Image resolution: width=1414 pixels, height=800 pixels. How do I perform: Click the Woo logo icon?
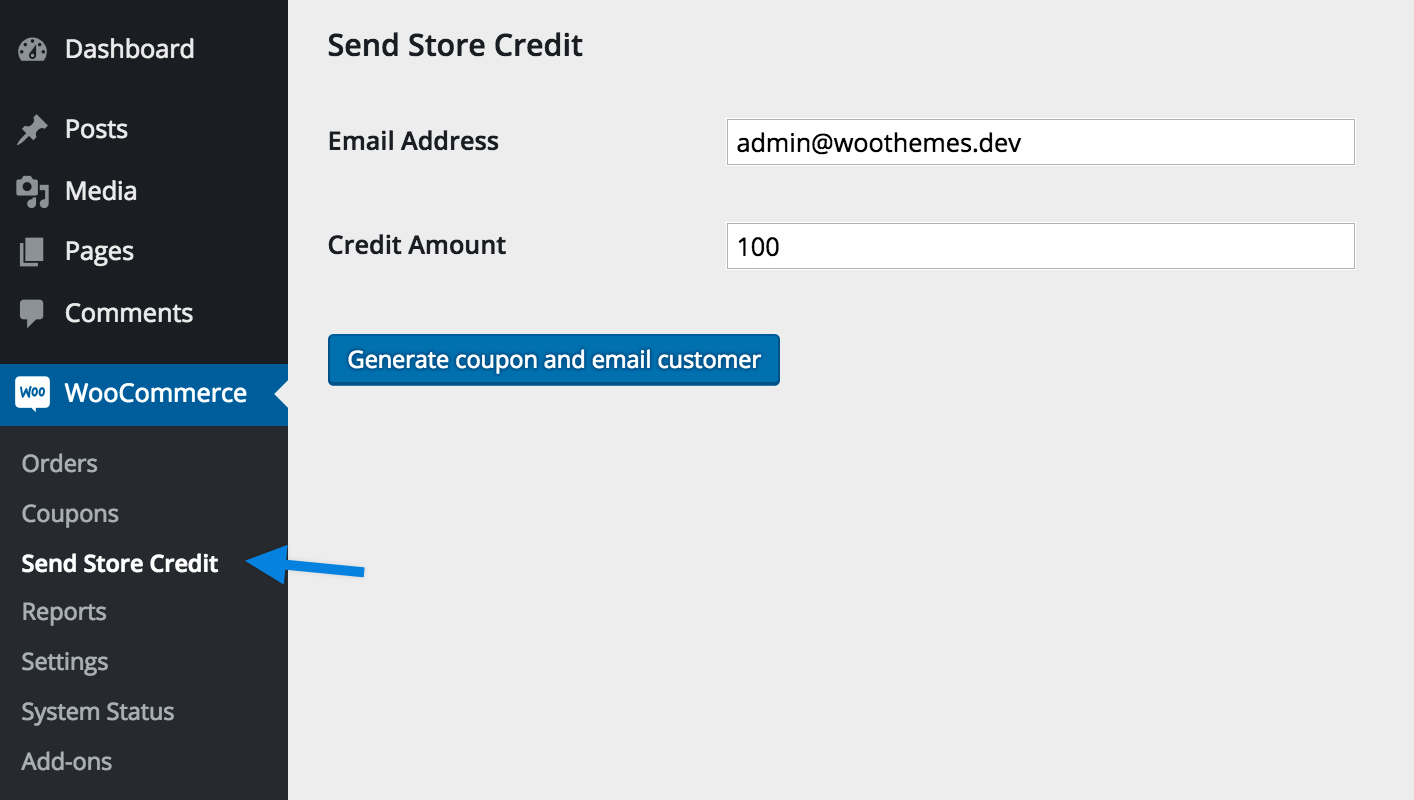(x=33, y=394)
